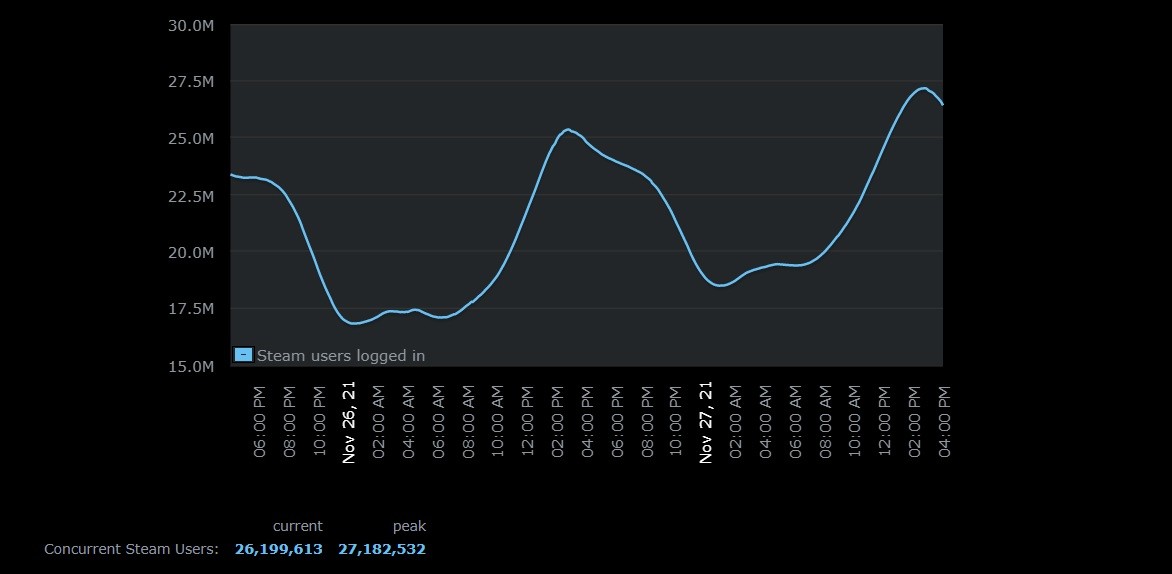Toggle the Steam users logged in legend icon
The width and height of the screenshot is (1172, 574).
[243, 354]
